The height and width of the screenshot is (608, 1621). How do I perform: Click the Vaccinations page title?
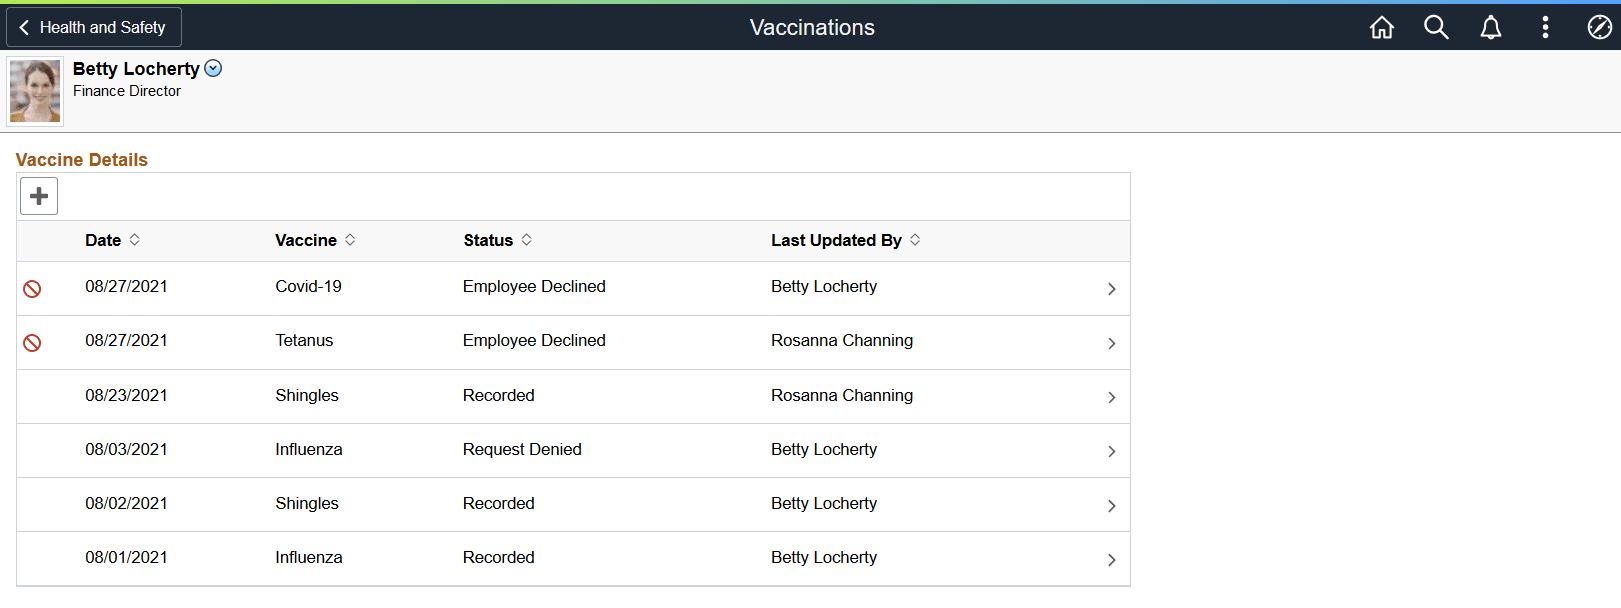[812, 27]
